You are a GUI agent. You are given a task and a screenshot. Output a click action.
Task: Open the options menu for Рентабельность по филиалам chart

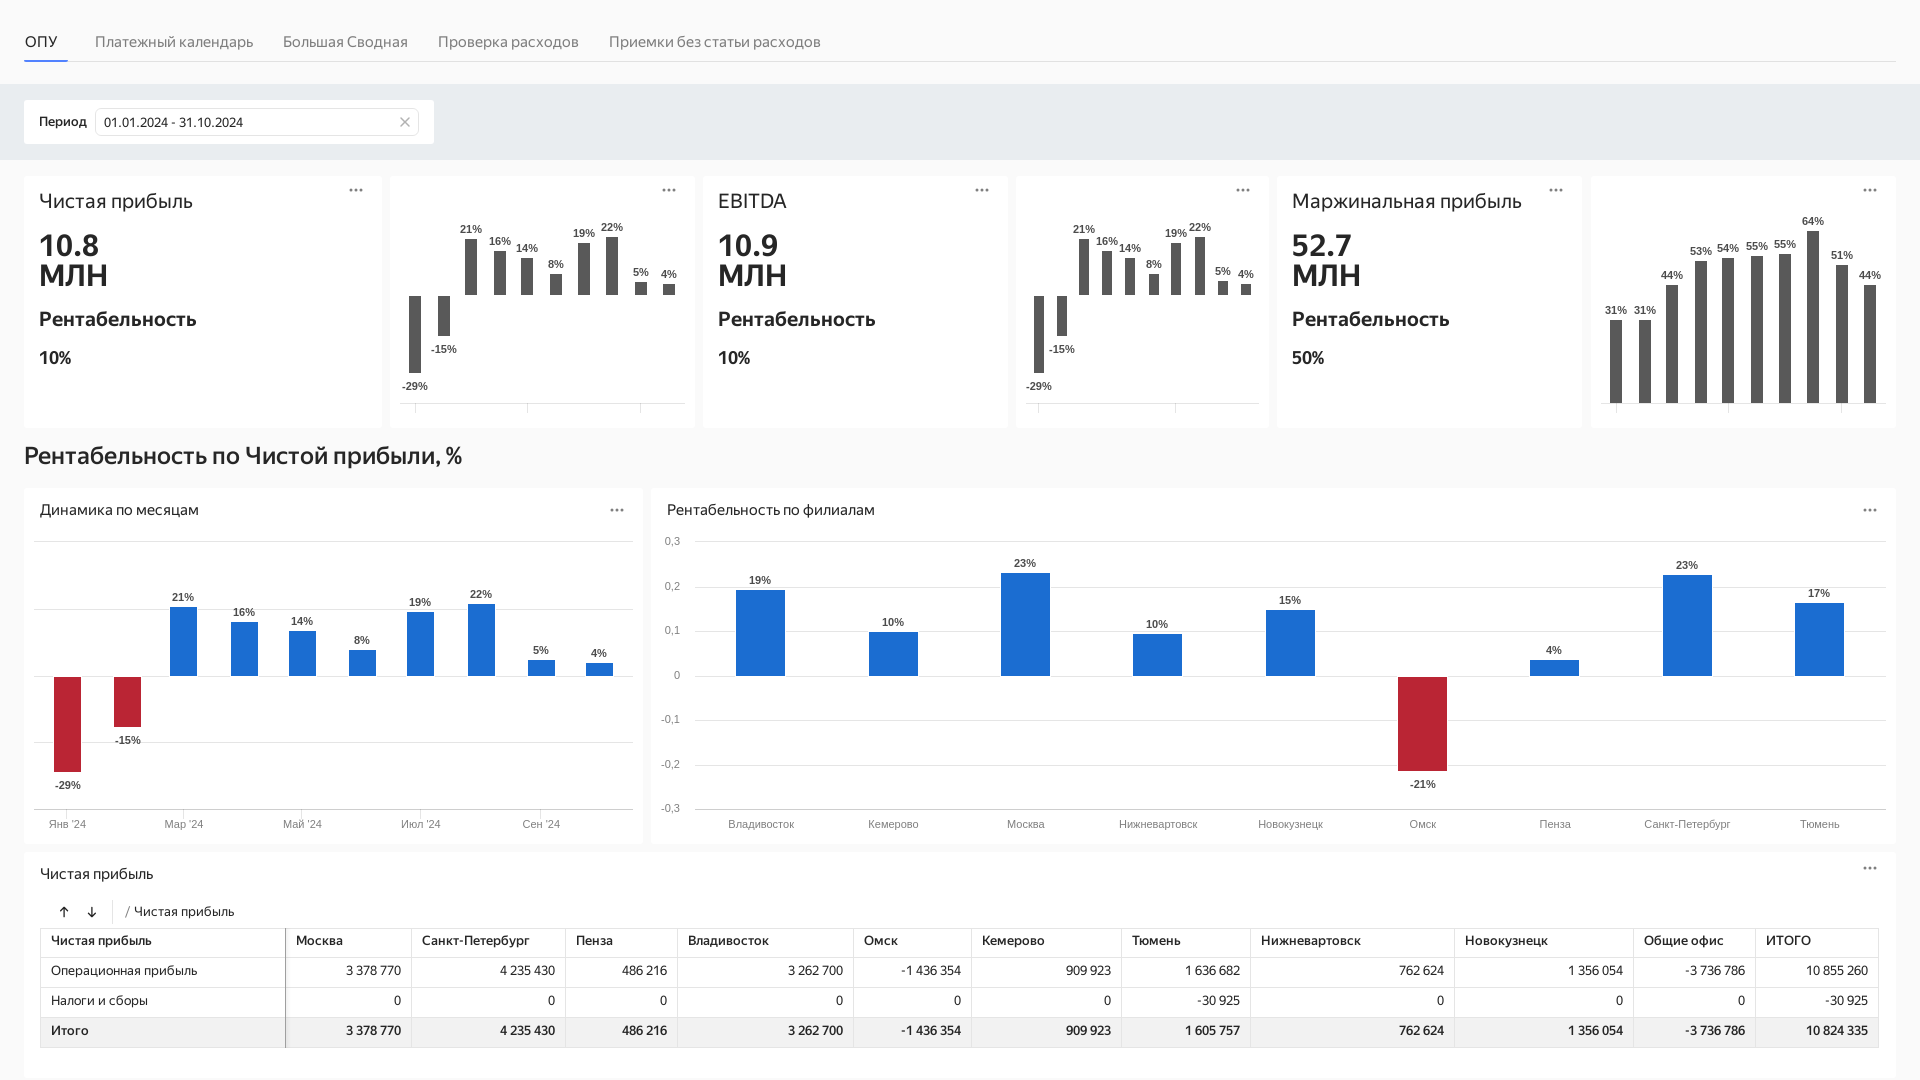point(1870,510)
